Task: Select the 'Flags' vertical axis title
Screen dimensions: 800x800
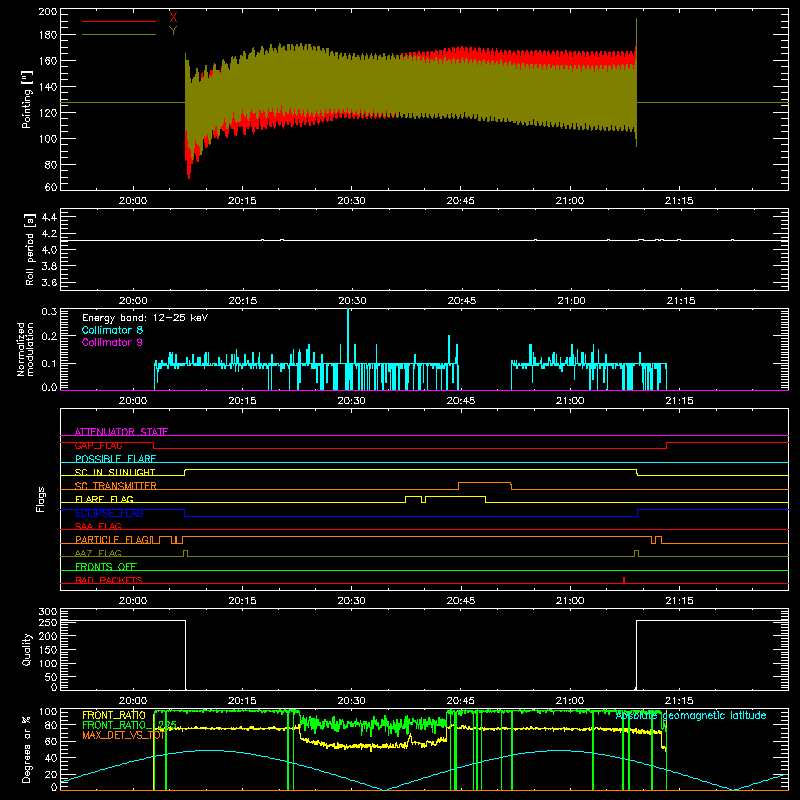Action: 40,499
